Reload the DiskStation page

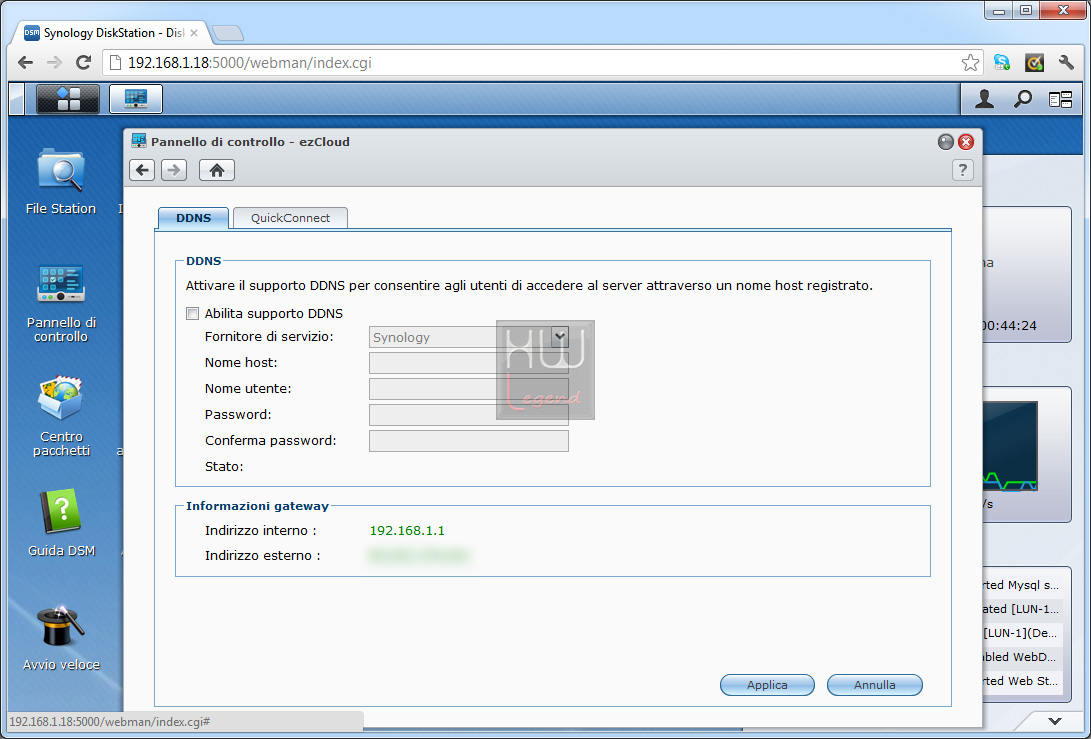click(x=83, y=63)
